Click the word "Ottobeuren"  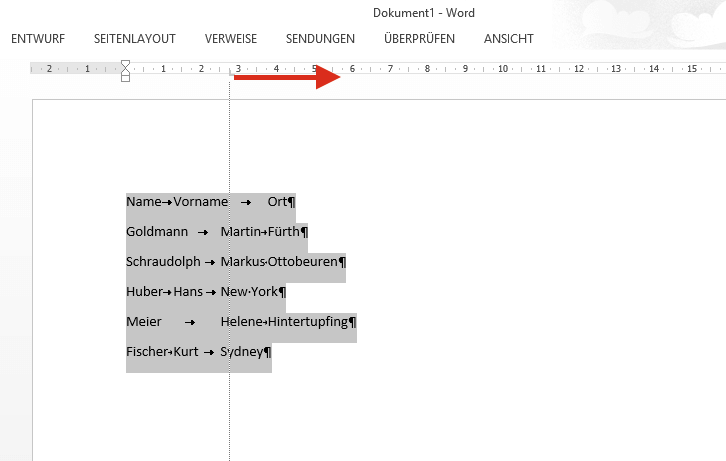(303, 262)
